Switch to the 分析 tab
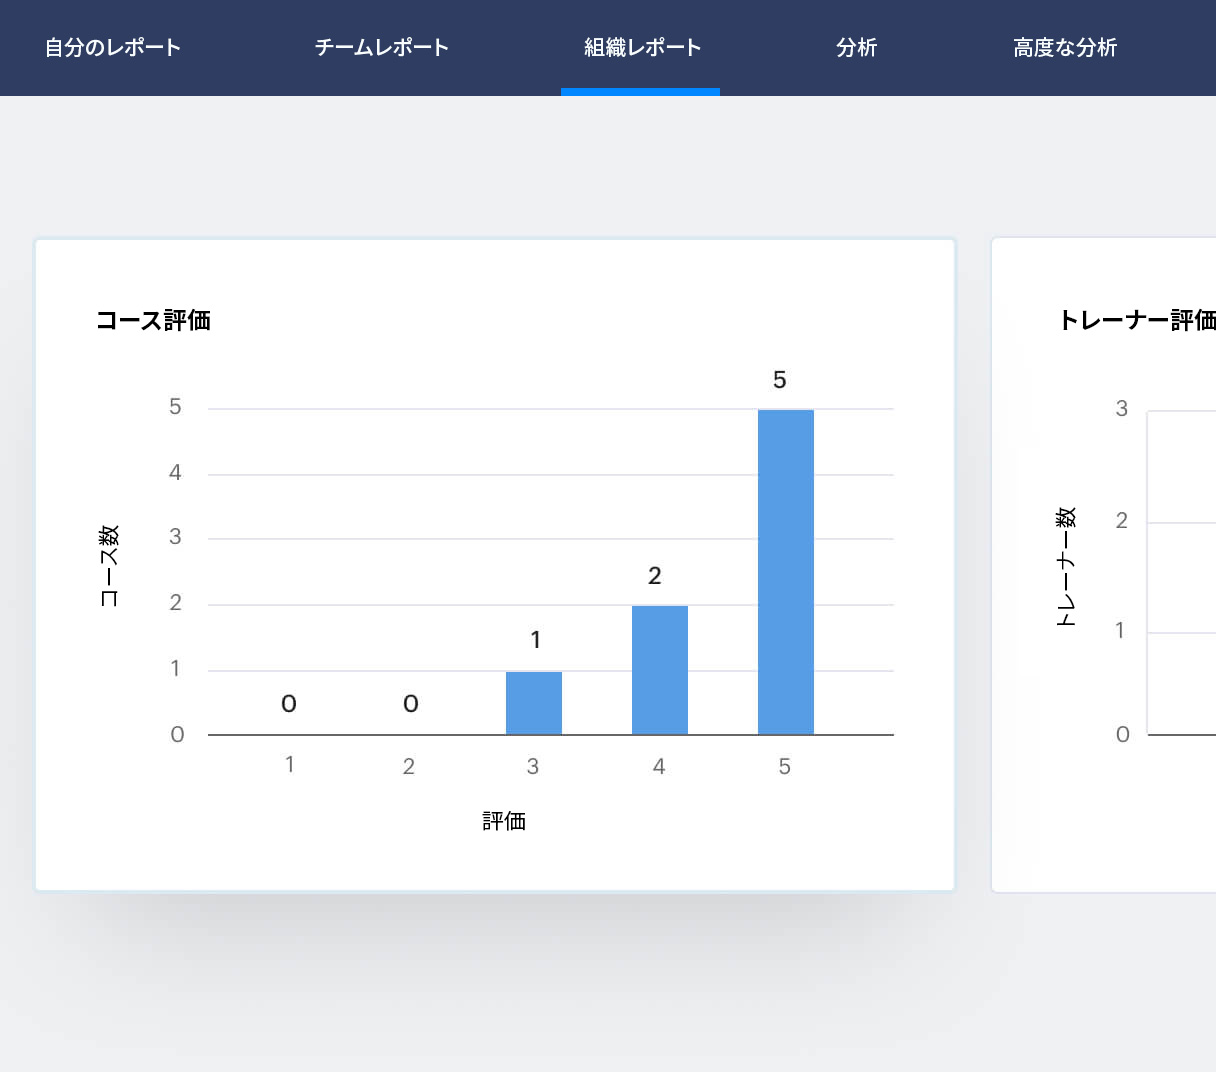The width and height of the screenshot is (1216, 1072). (856, 47)
